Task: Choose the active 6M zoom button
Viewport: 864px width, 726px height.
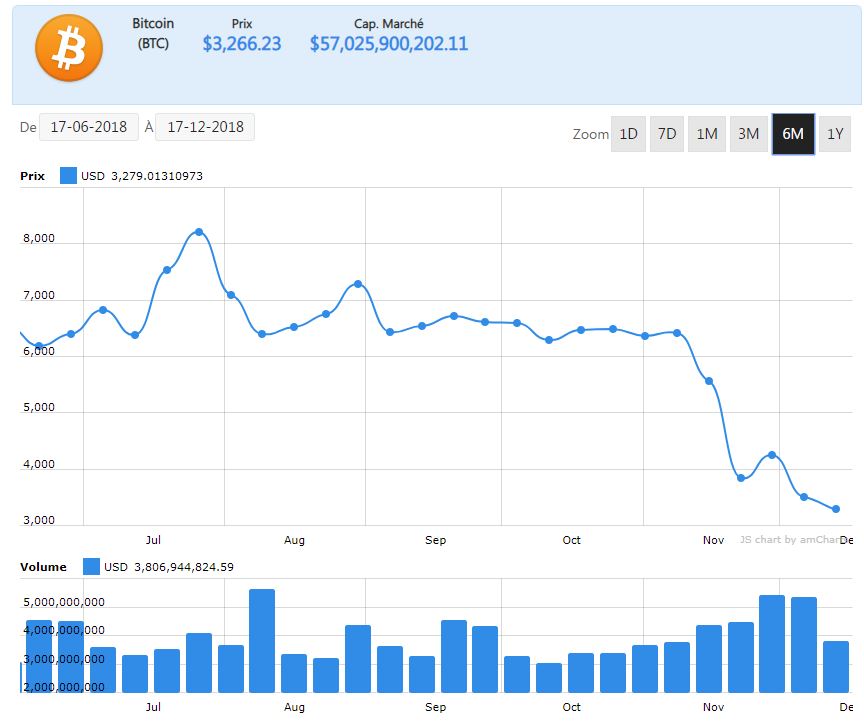Action: 793,134
